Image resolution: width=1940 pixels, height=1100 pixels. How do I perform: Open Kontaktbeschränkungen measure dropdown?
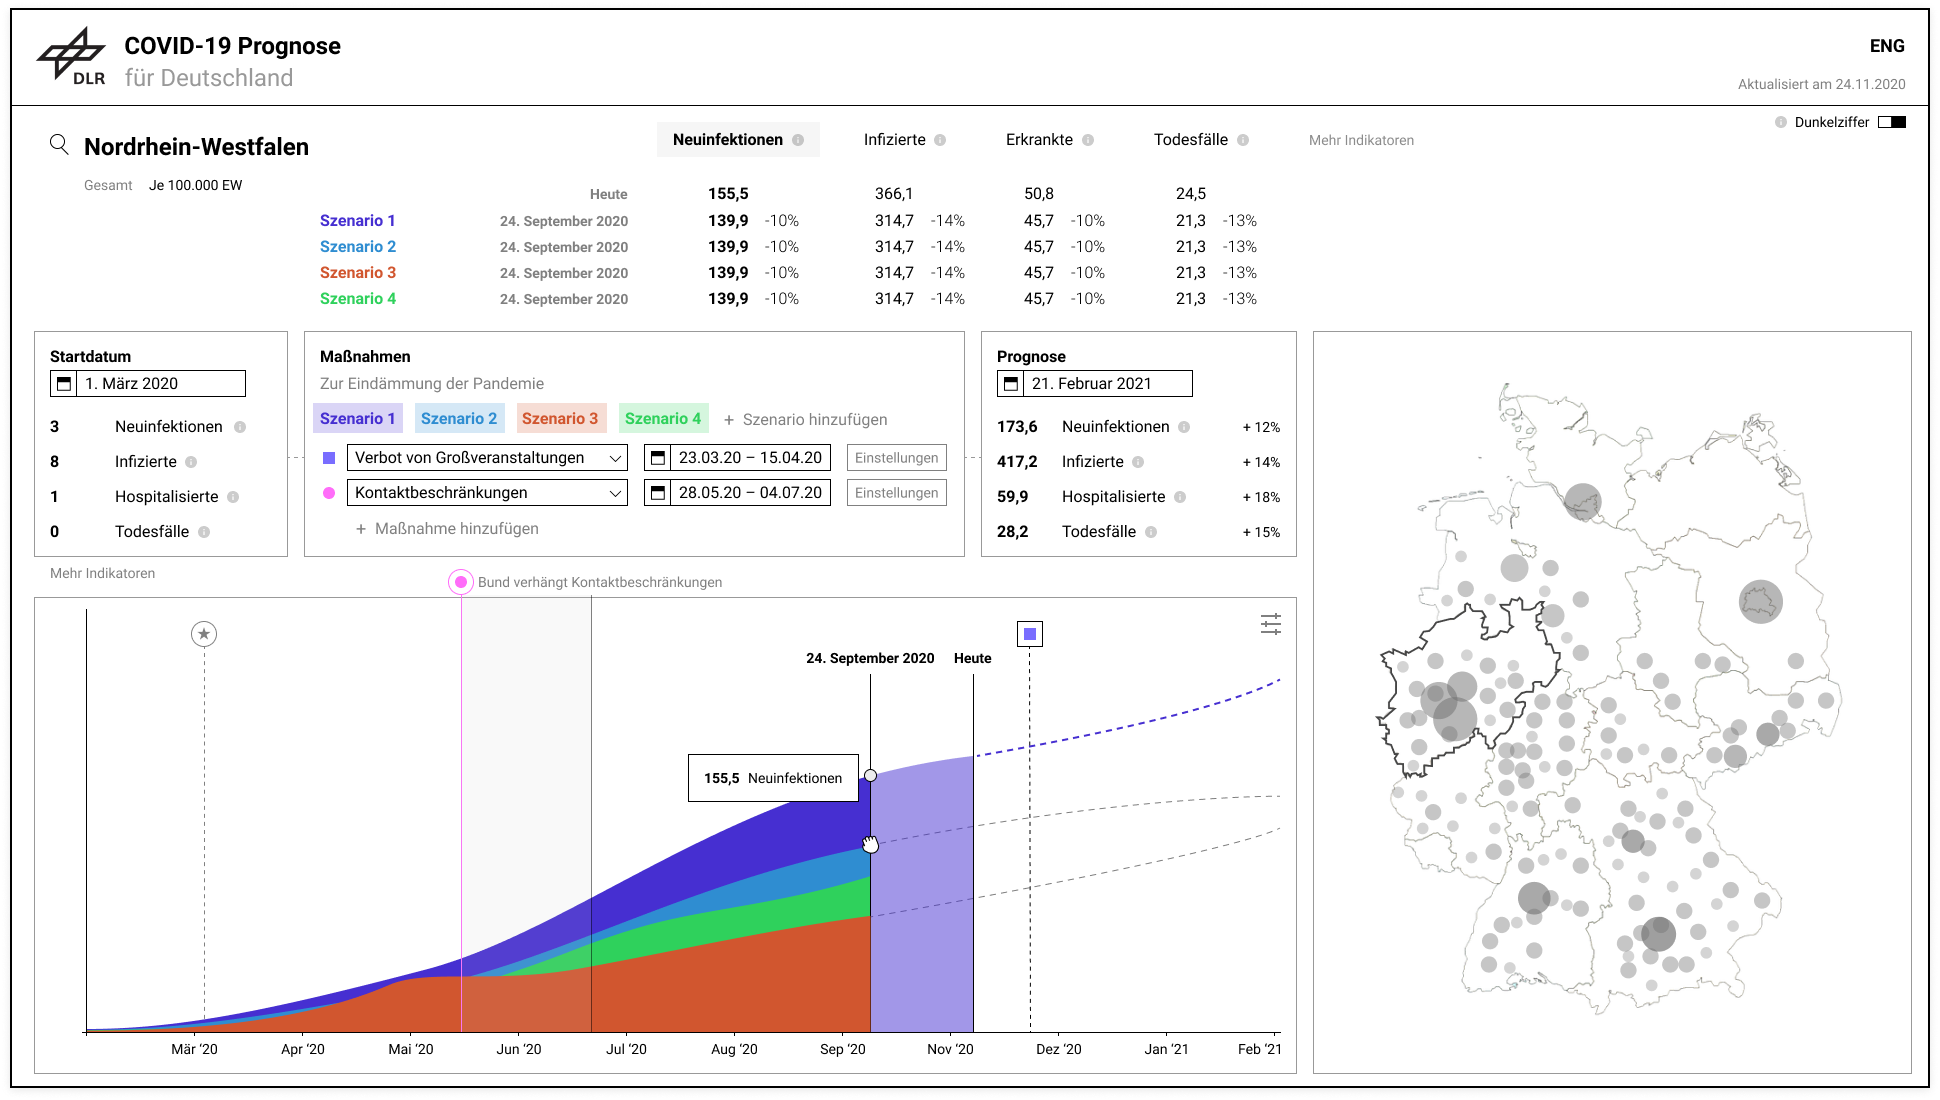pyautogui.click(x=487, y=492)
